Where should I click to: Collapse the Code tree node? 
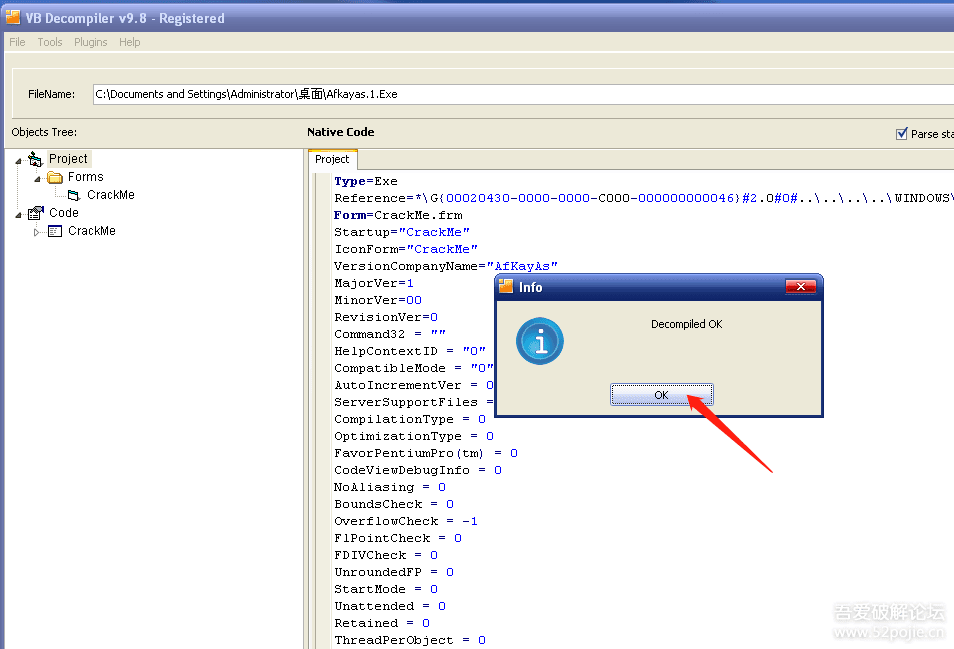[19, 213]
